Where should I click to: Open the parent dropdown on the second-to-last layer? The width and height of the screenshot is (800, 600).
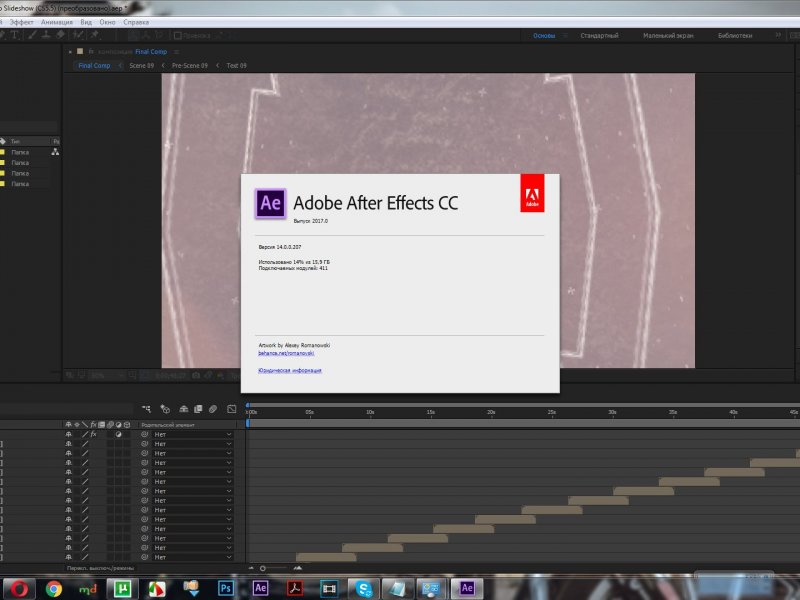tap(192, 547)
